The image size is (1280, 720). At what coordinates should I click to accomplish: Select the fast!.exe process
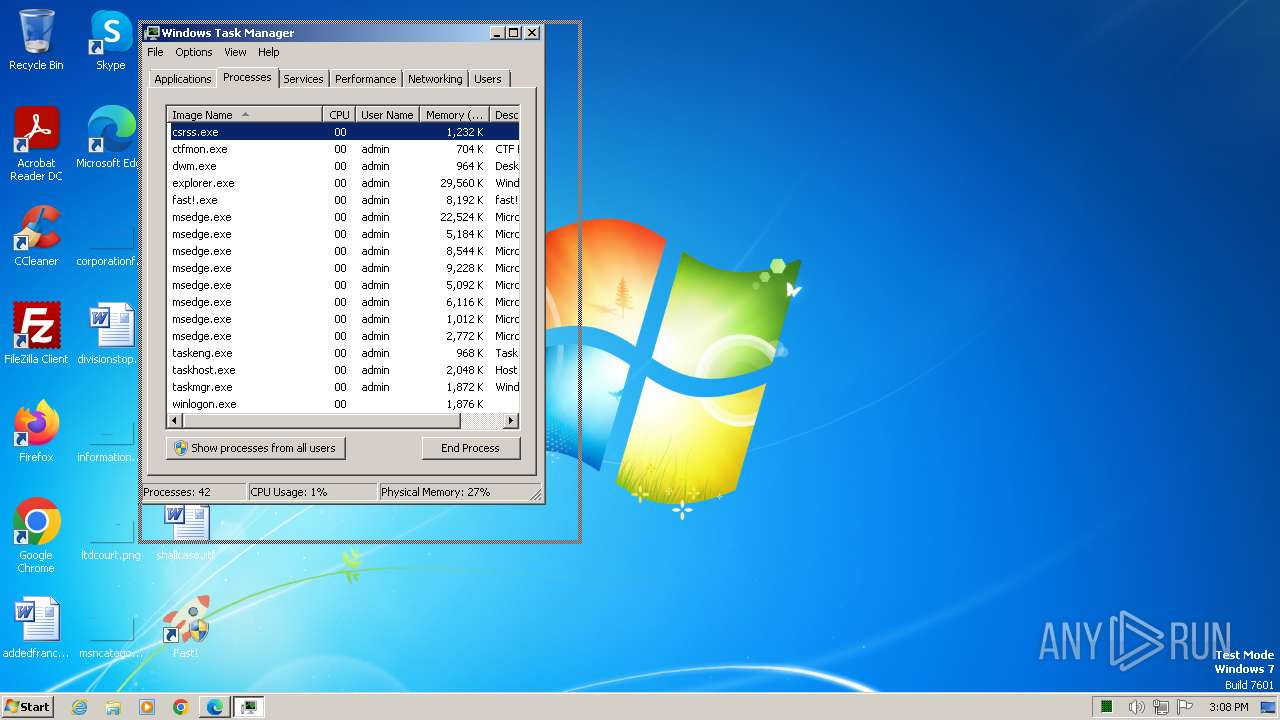pos(343,200)
